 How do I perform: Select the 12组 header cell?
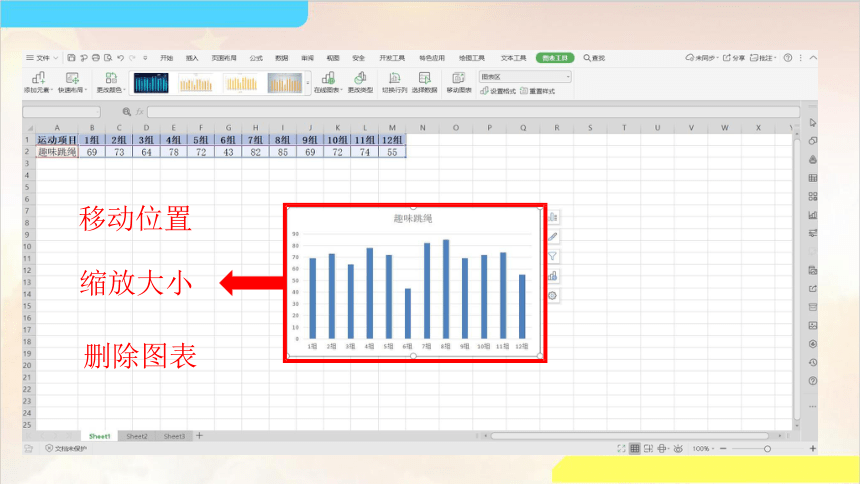(392, 140)
